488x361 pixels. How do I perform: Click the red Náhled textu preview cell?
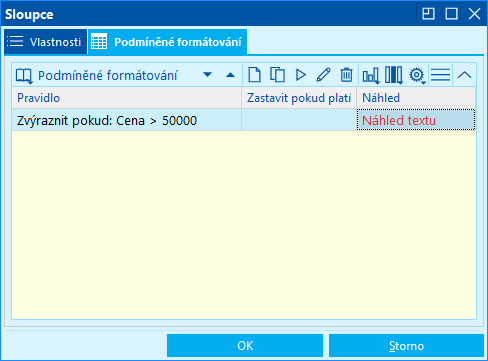pyautogui.click(x=416, y=120)
